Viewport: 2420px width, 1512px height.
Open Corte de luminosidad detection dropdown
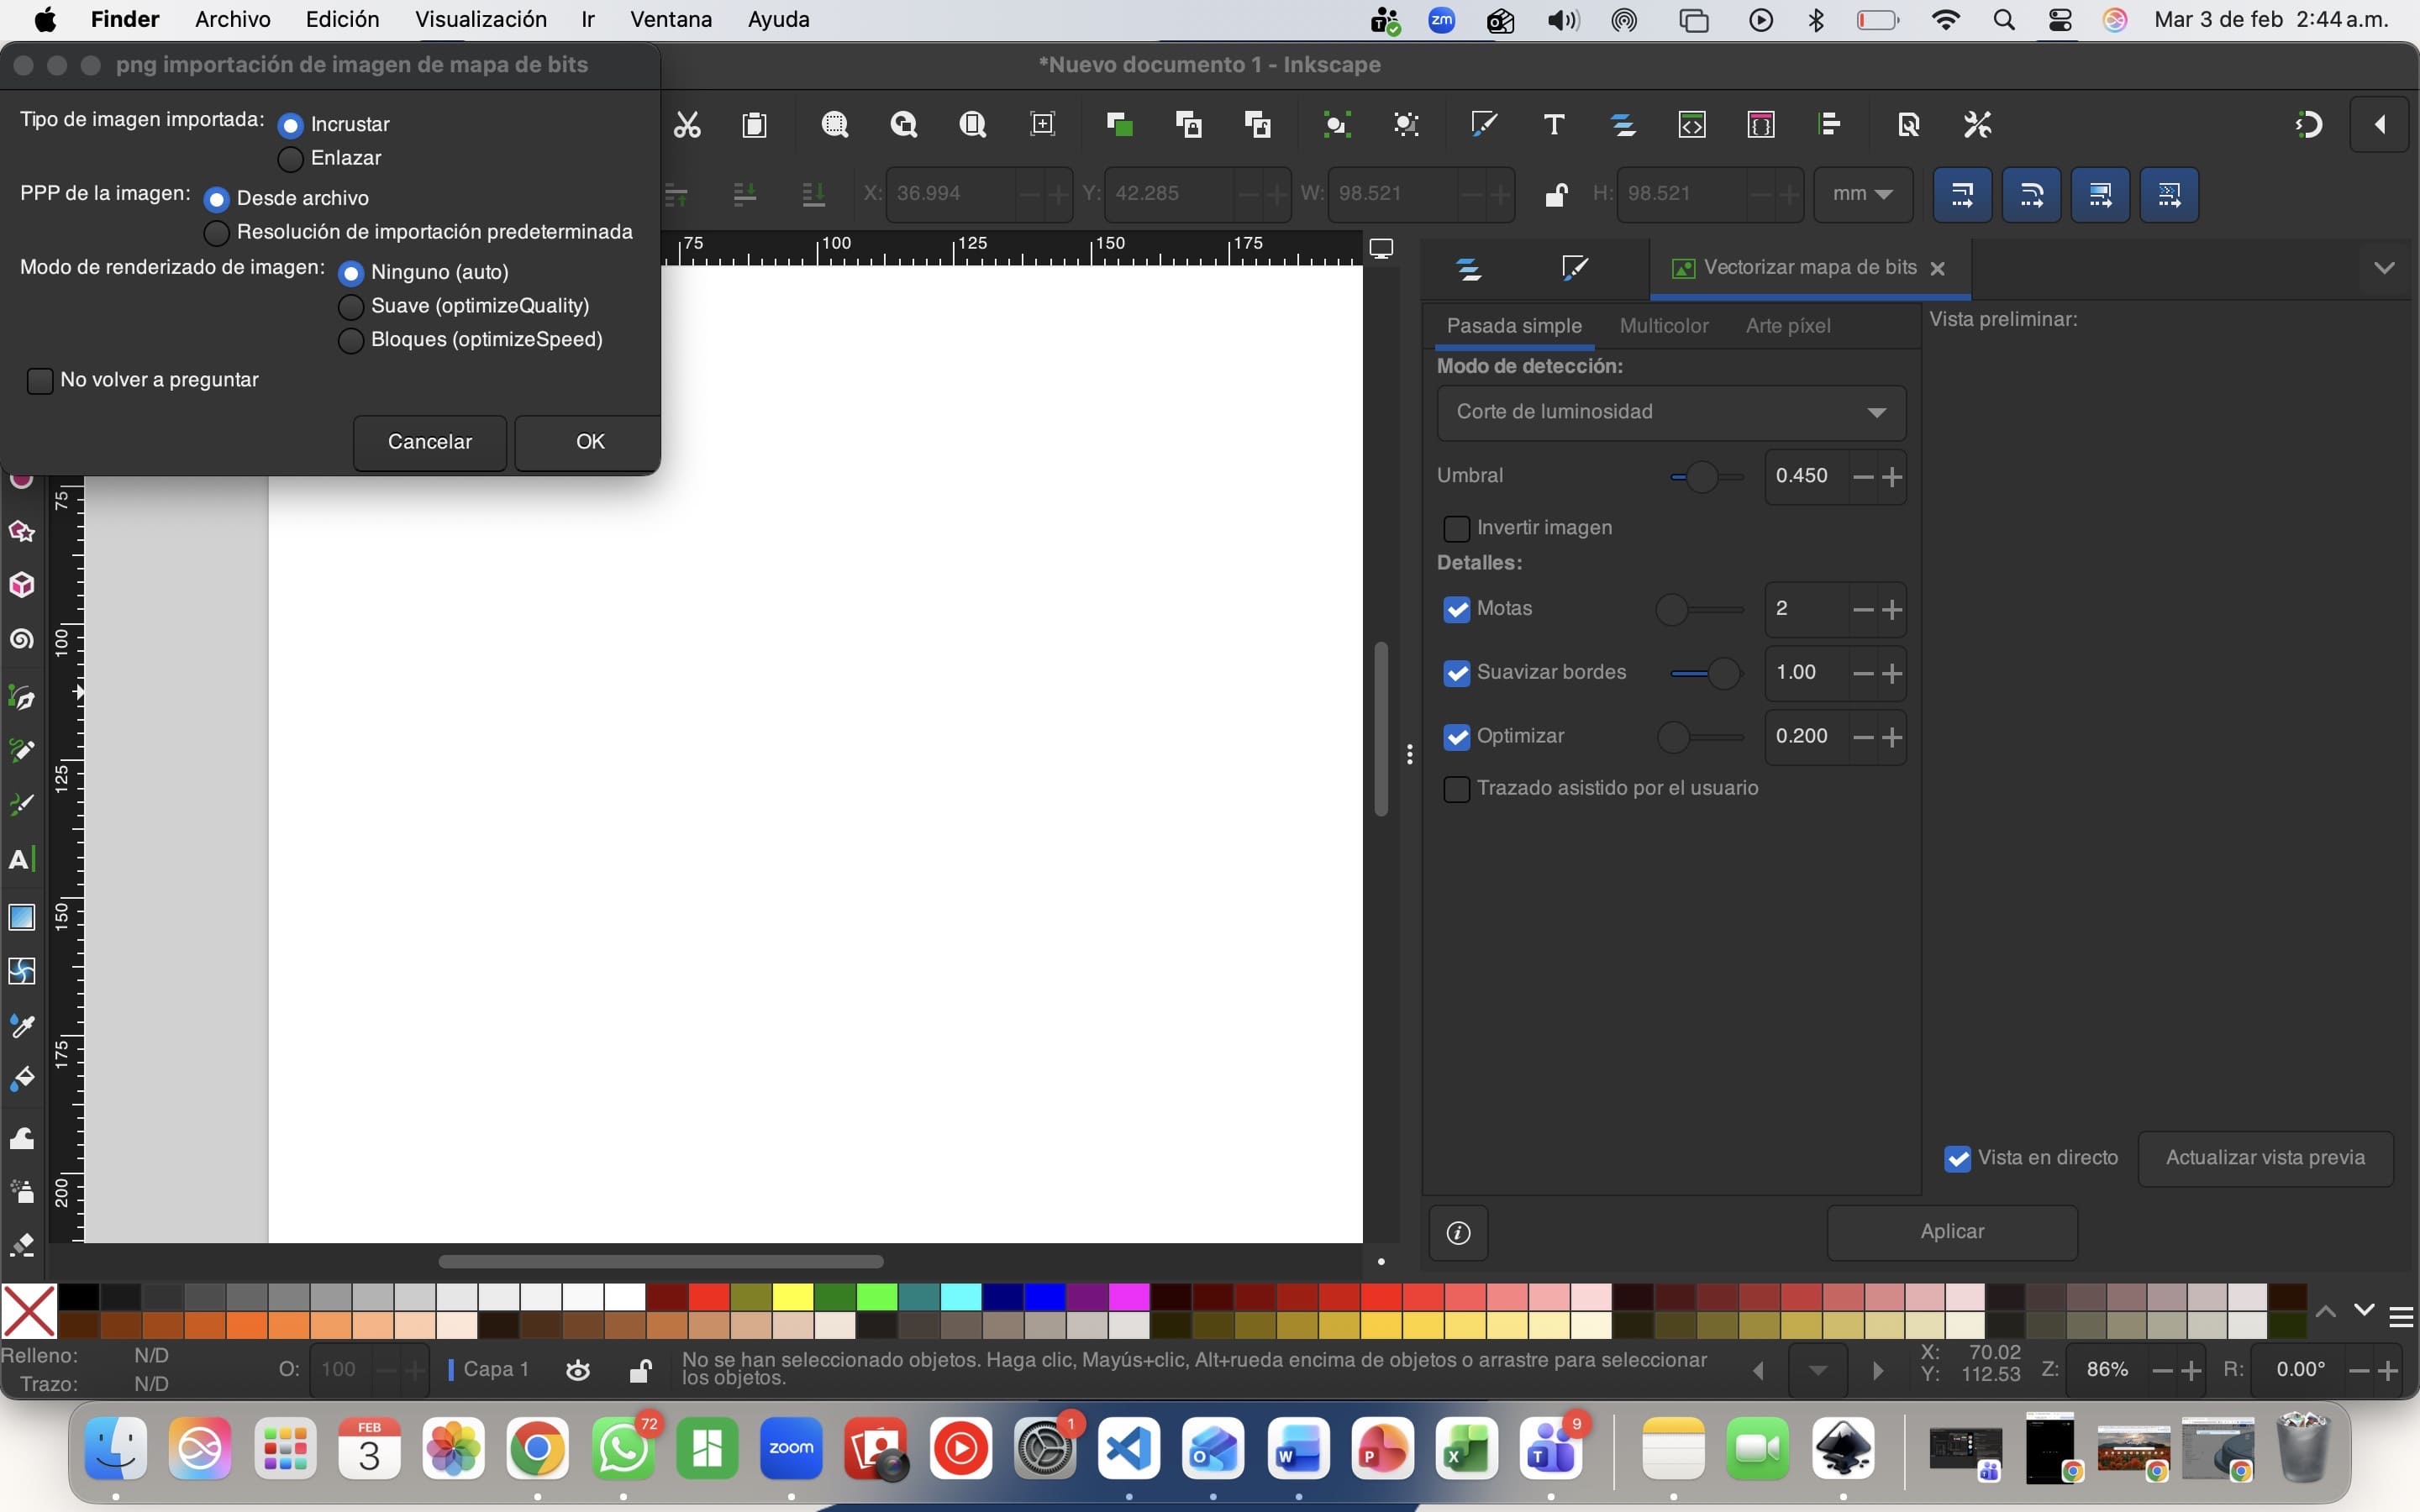point(1671,412)
